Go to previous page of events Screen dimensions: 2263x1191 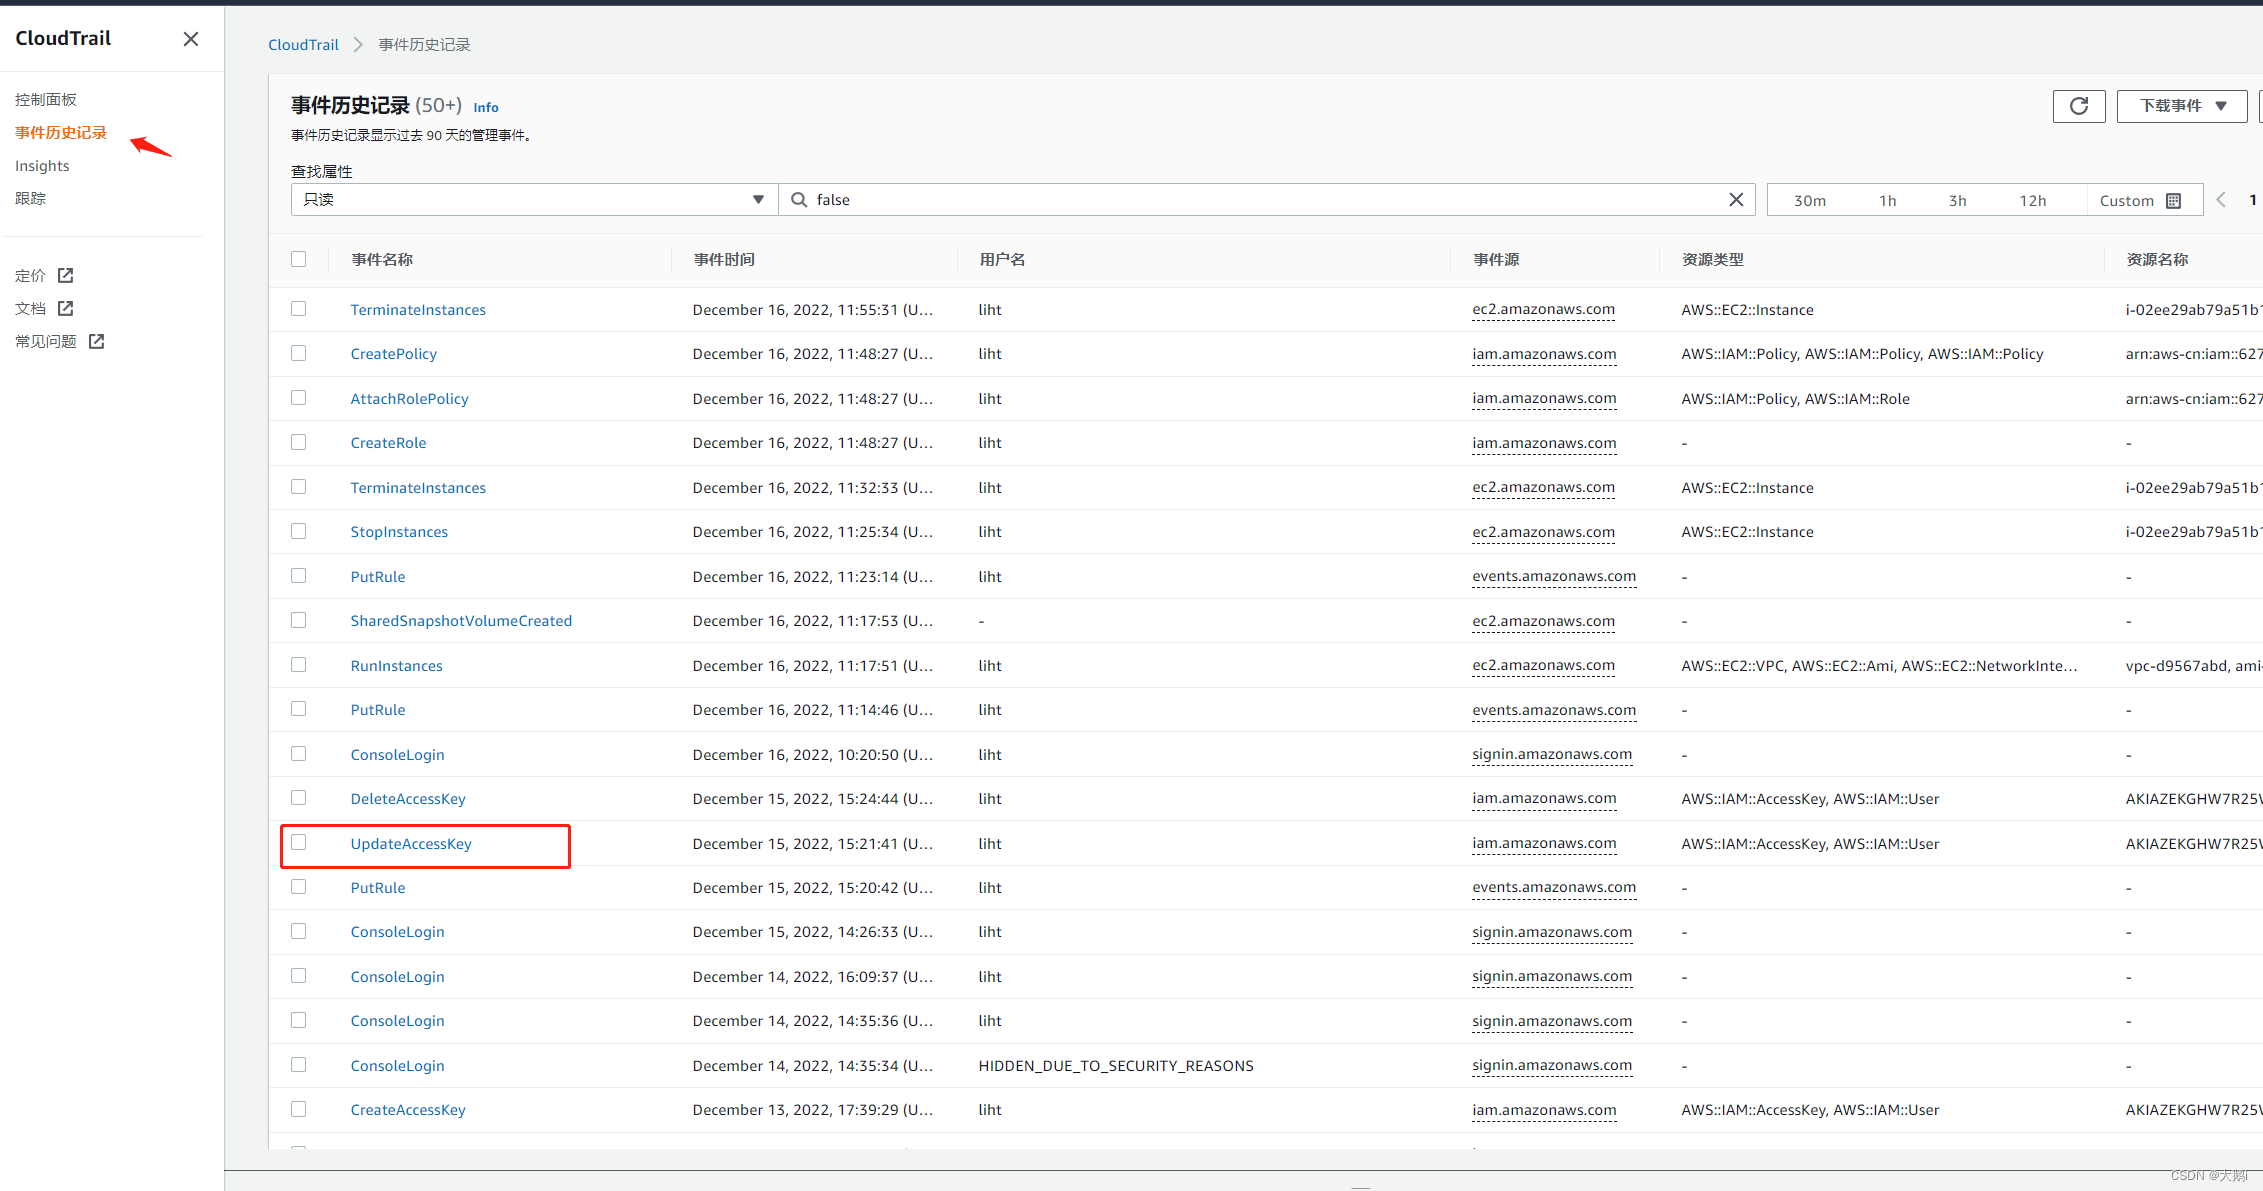coord(2221,200)
